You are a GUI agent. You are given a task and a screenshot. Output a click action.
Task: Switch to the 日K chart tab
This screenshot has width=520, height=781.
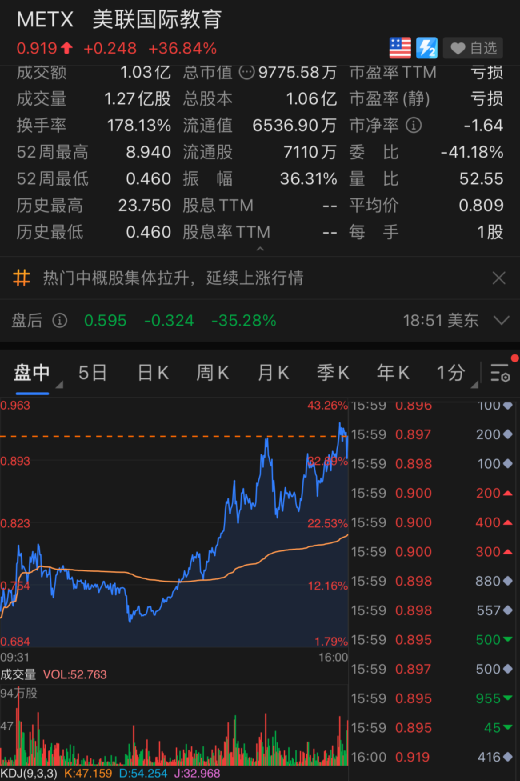pos(153,373)
